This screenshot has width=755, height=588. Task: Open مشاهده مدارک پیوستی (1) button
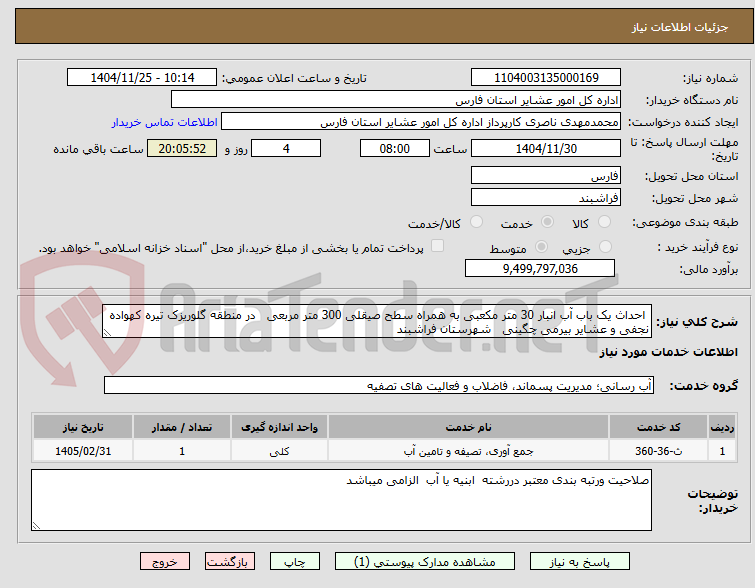[x=425, y=562]
